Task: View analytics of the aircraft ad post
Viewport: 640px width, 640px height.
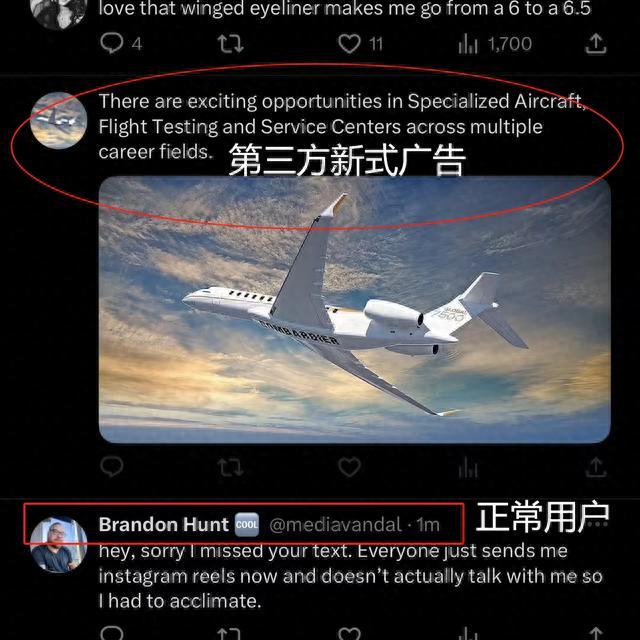Action: point(468,467)
